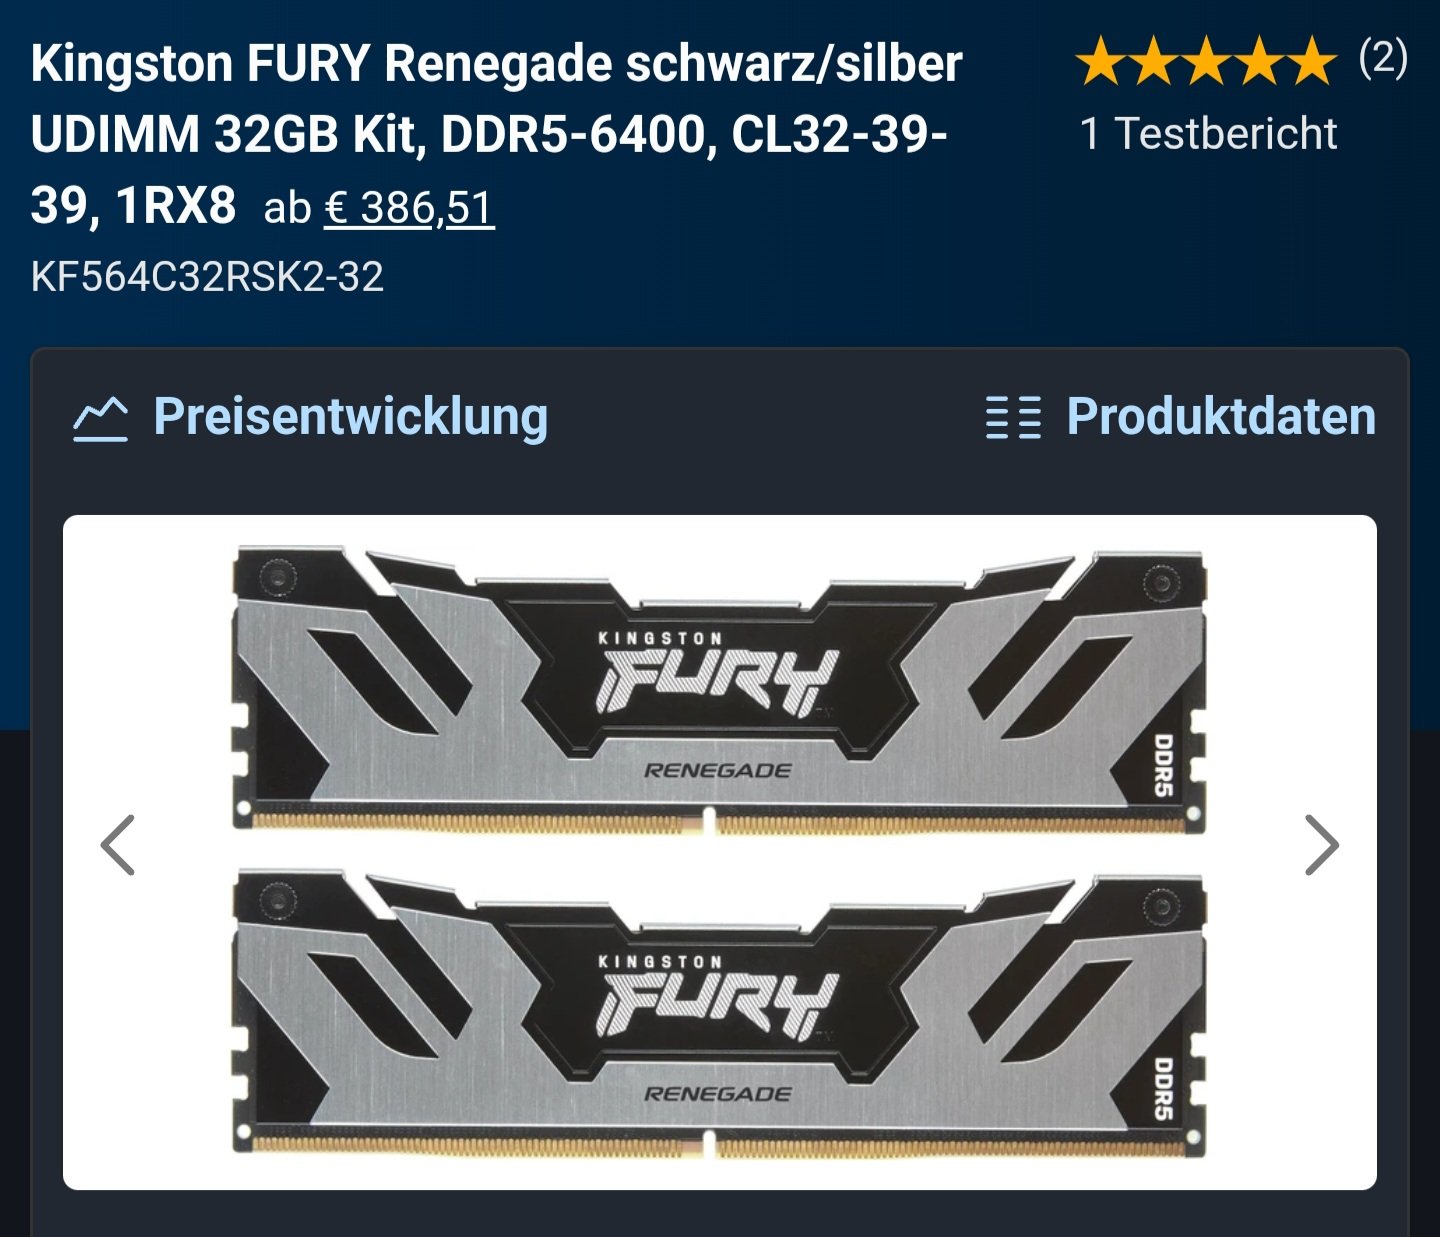The width and height of the screenshot is (1440, 1237).
Task: Click the RENEGADE text on lower module
Action: click(717, 1094)
